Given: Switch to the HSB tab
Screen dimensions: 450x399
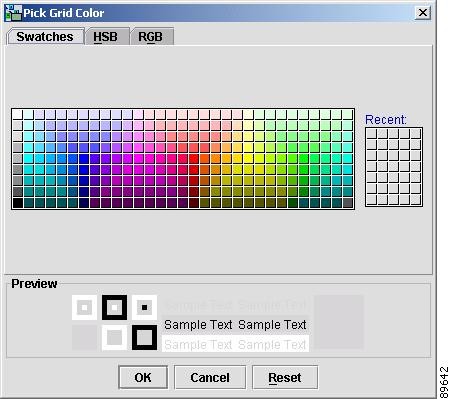Looking at the screenshot, I should (106, 36).
